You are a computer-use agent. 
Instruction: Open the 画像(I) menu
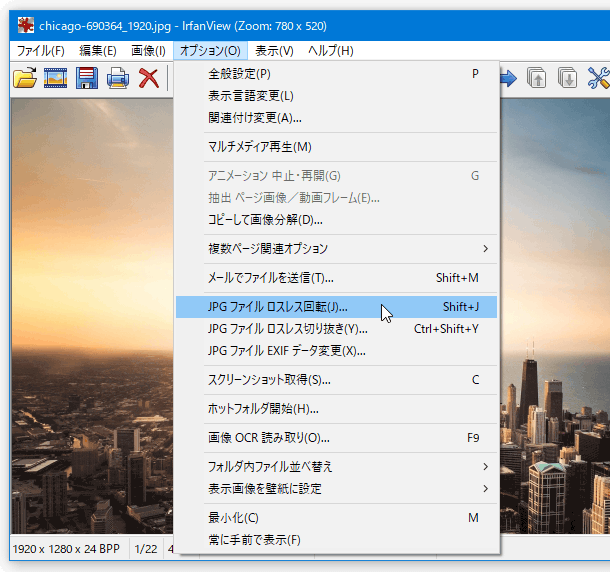148,51
